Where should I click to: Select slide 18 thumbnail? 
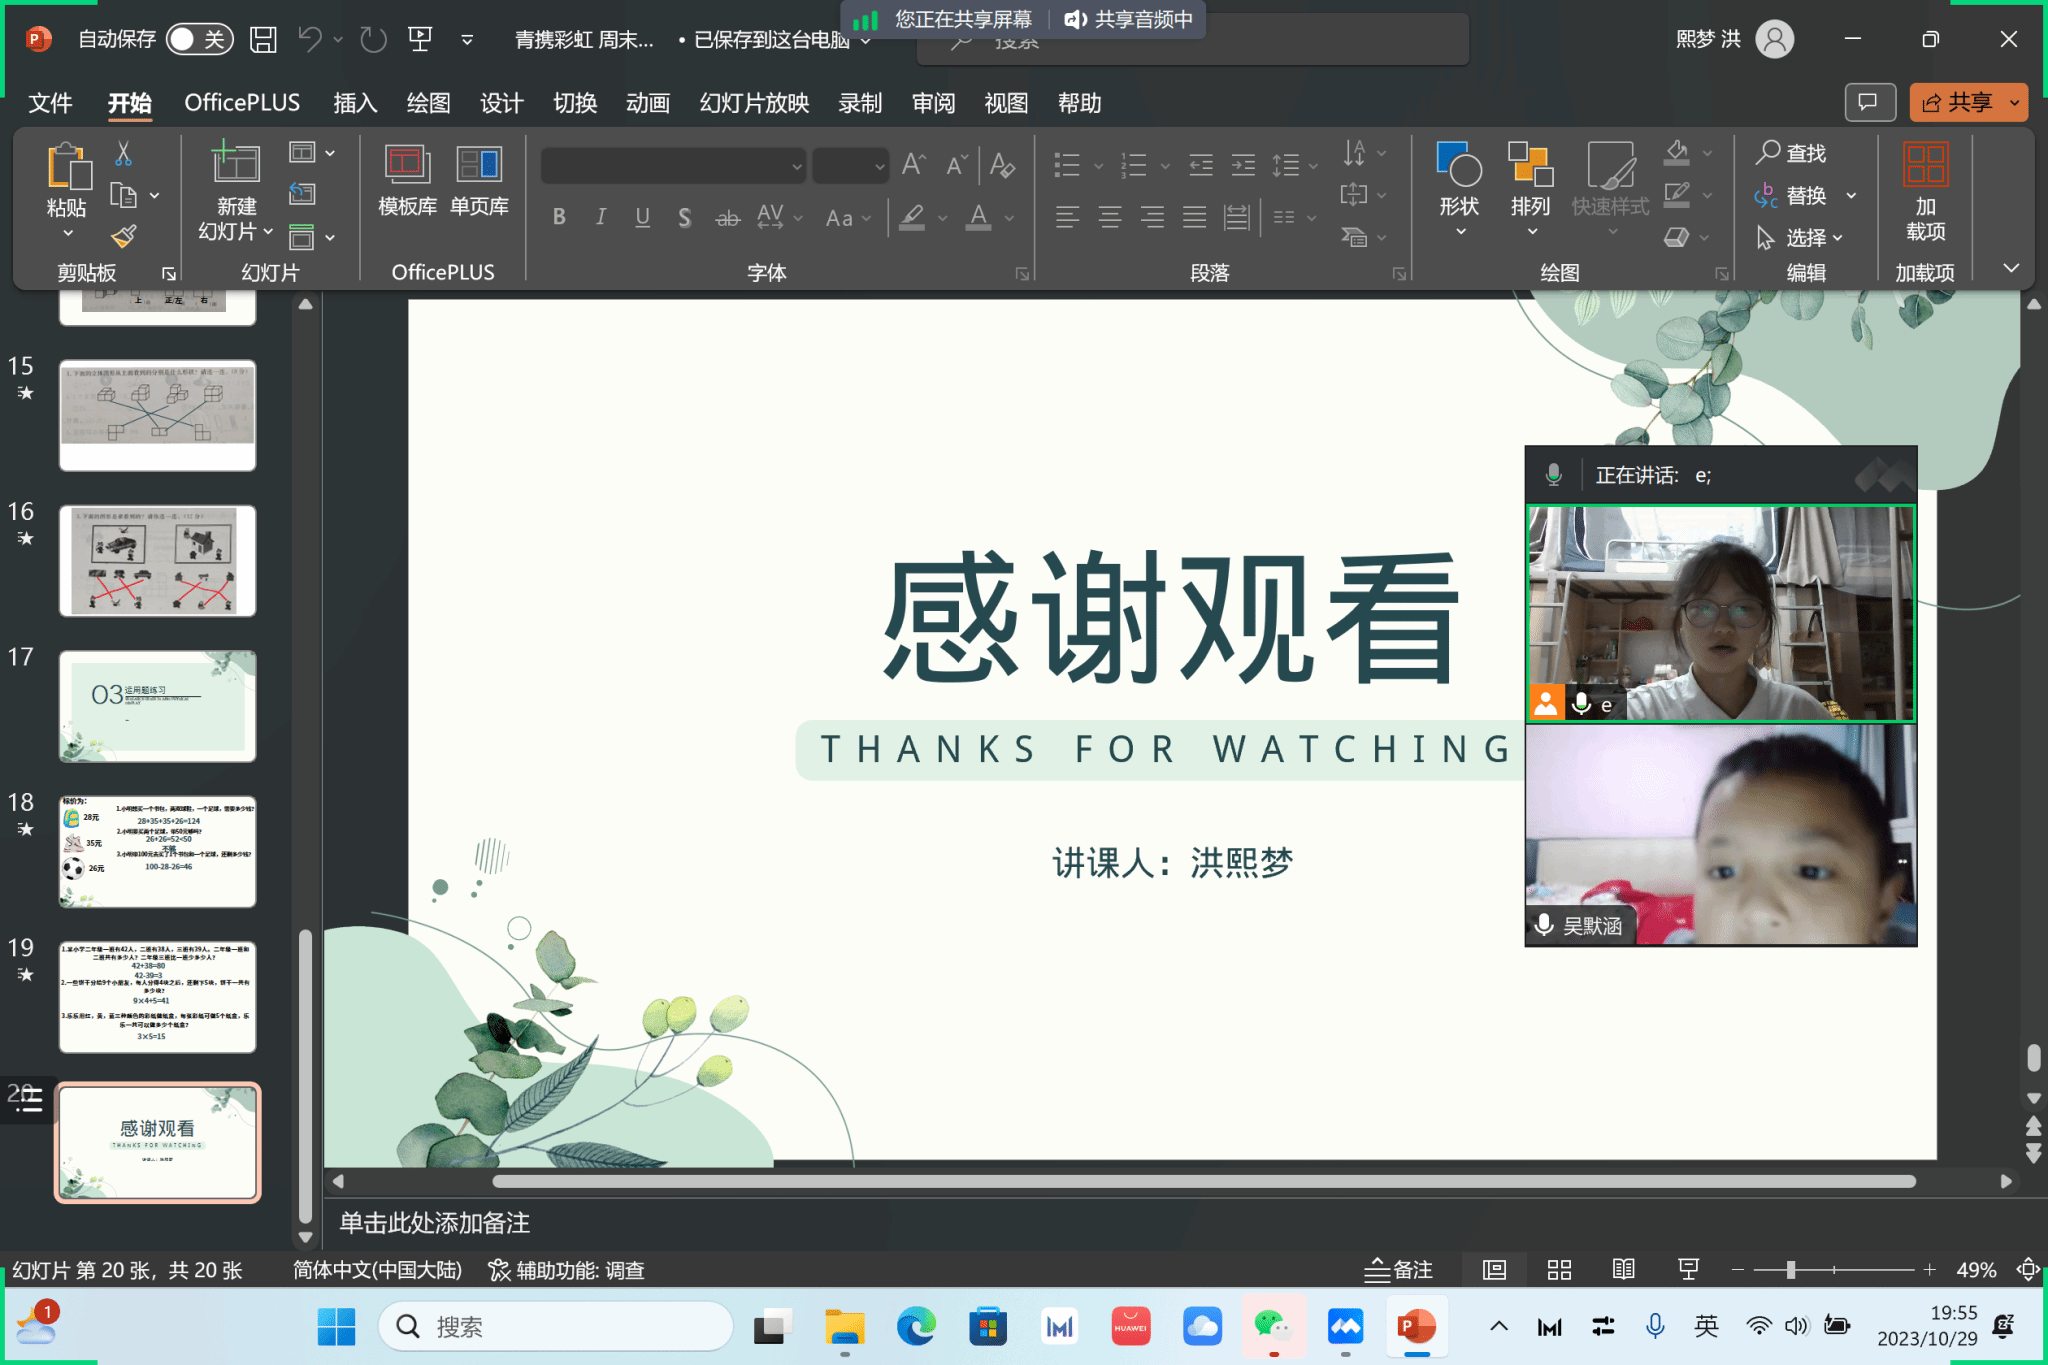point(157,851)
